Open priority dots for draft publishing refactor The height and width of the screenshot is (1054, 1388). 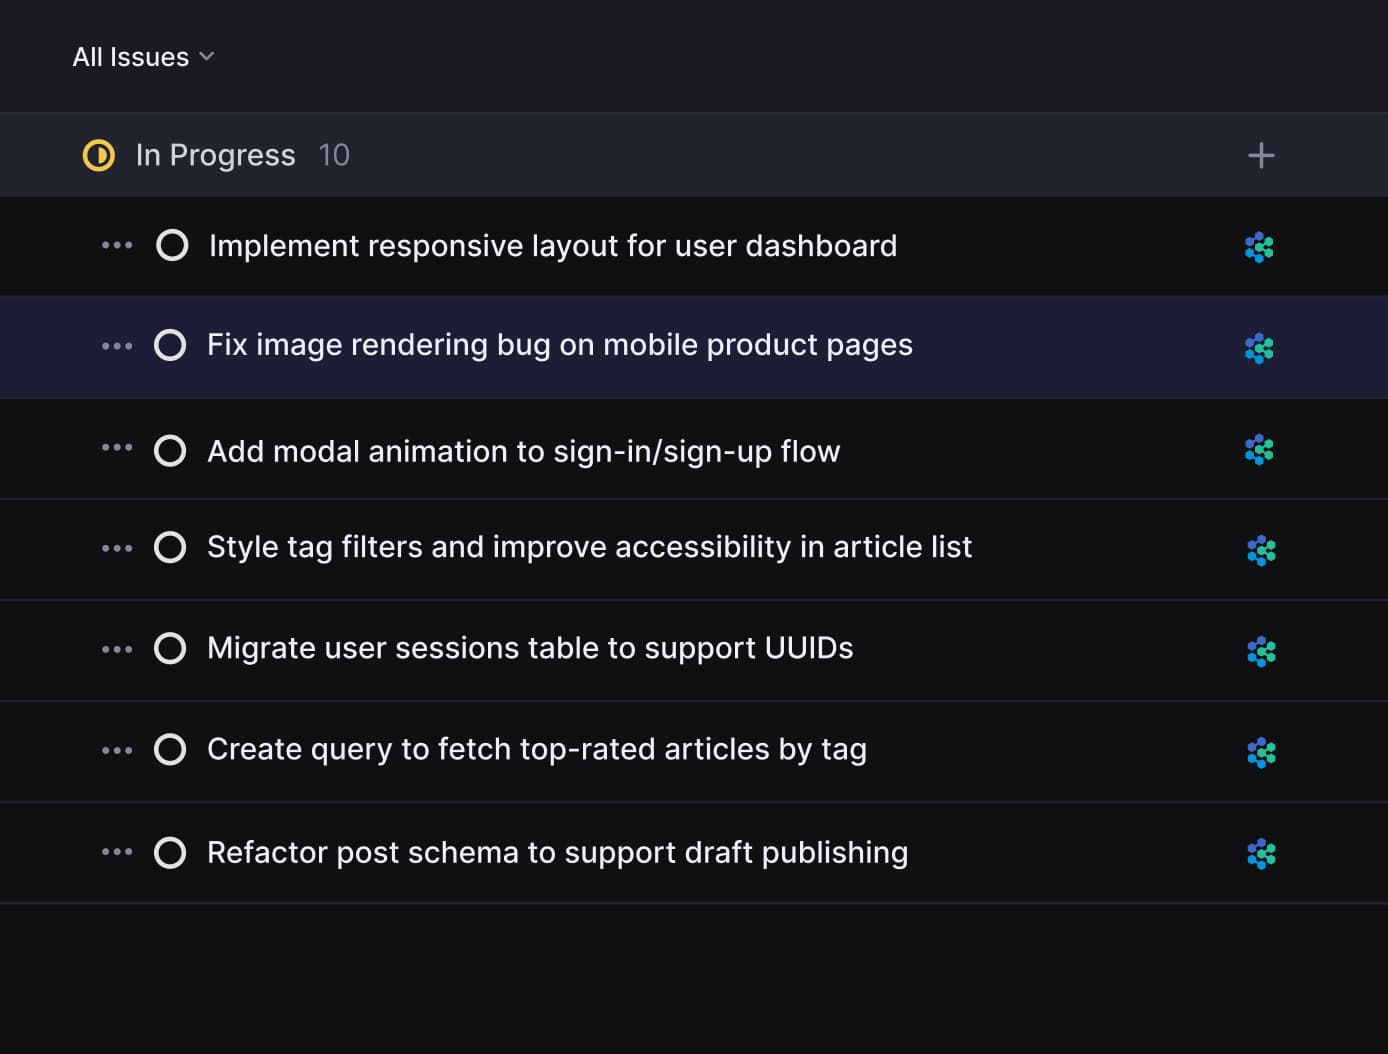point(117,852)
